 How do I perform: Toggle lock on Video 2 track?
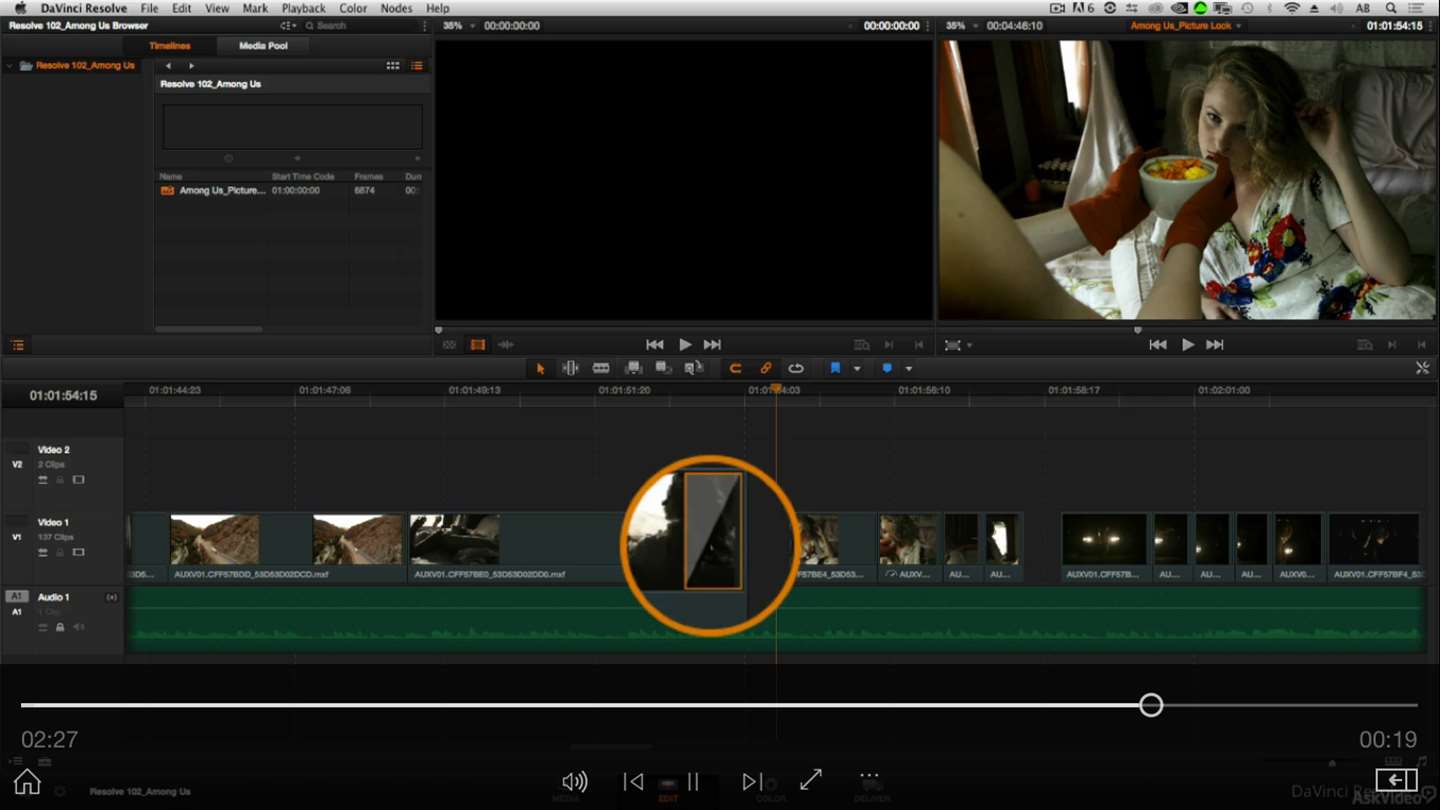tap(60, 480)
